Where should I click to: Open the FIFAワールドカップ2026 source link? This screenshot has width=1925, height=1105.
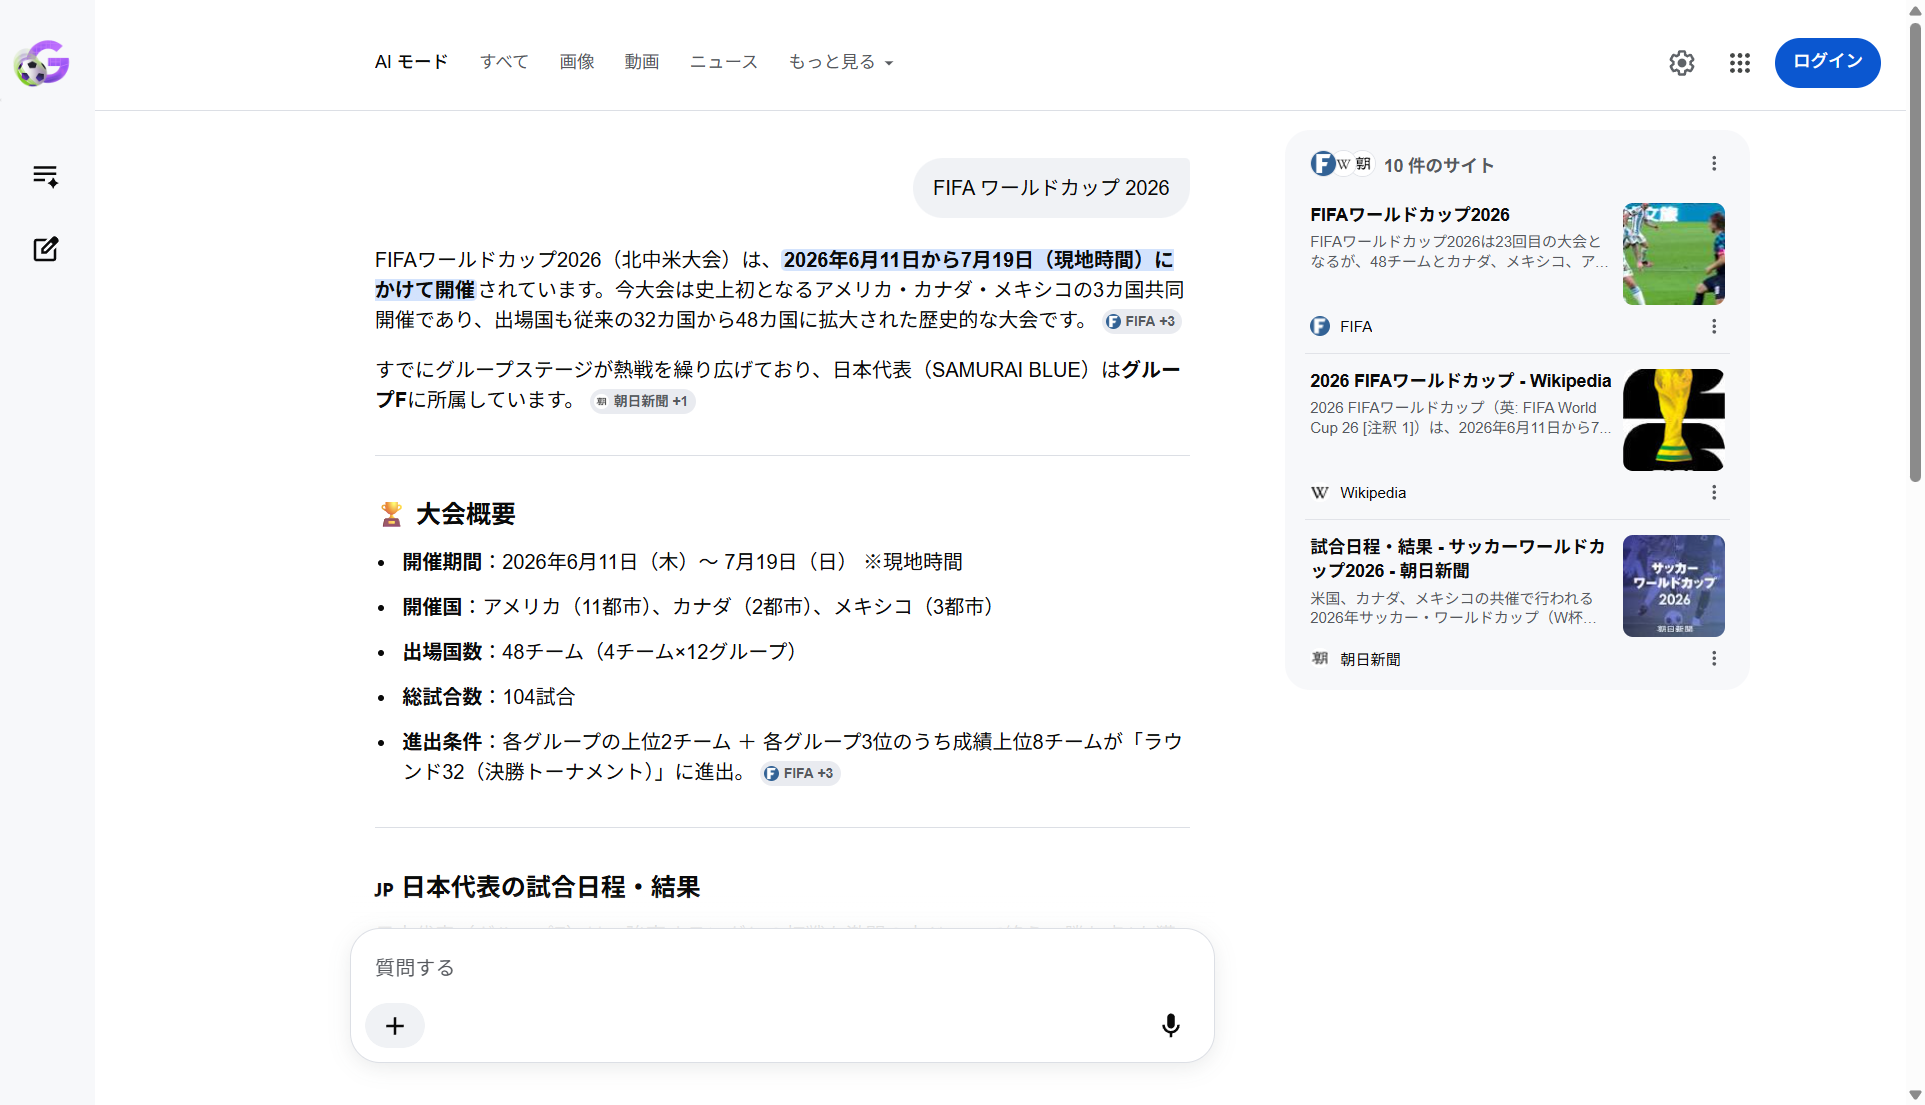[1410, 215]
